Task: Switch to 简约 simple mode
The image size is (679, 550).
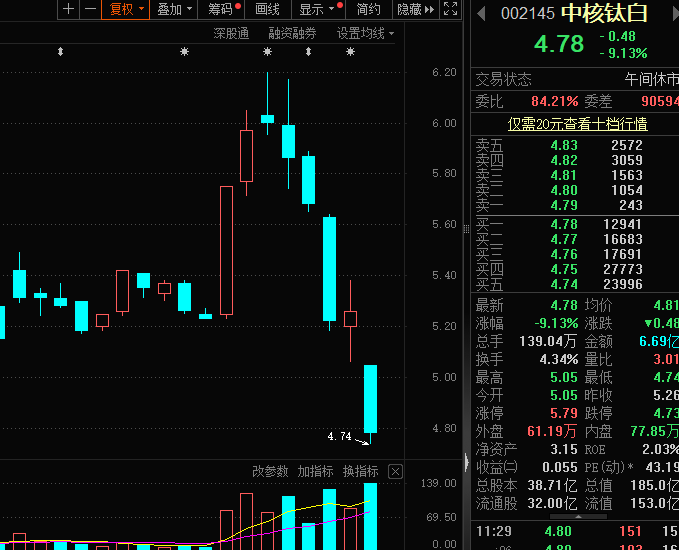Action: [x=369, y=9]
